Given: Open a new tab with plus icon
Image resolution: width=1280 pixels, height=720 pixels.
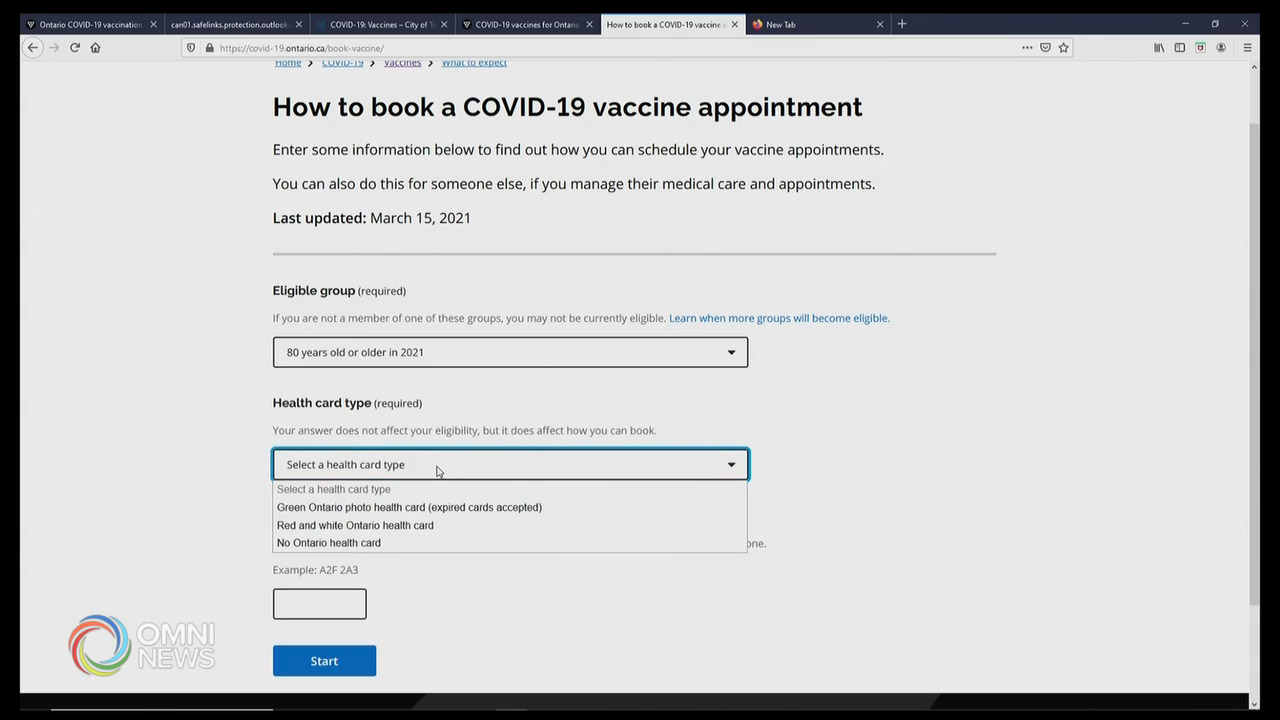Looking at the screenshot, I should click(x=902, y=24).
